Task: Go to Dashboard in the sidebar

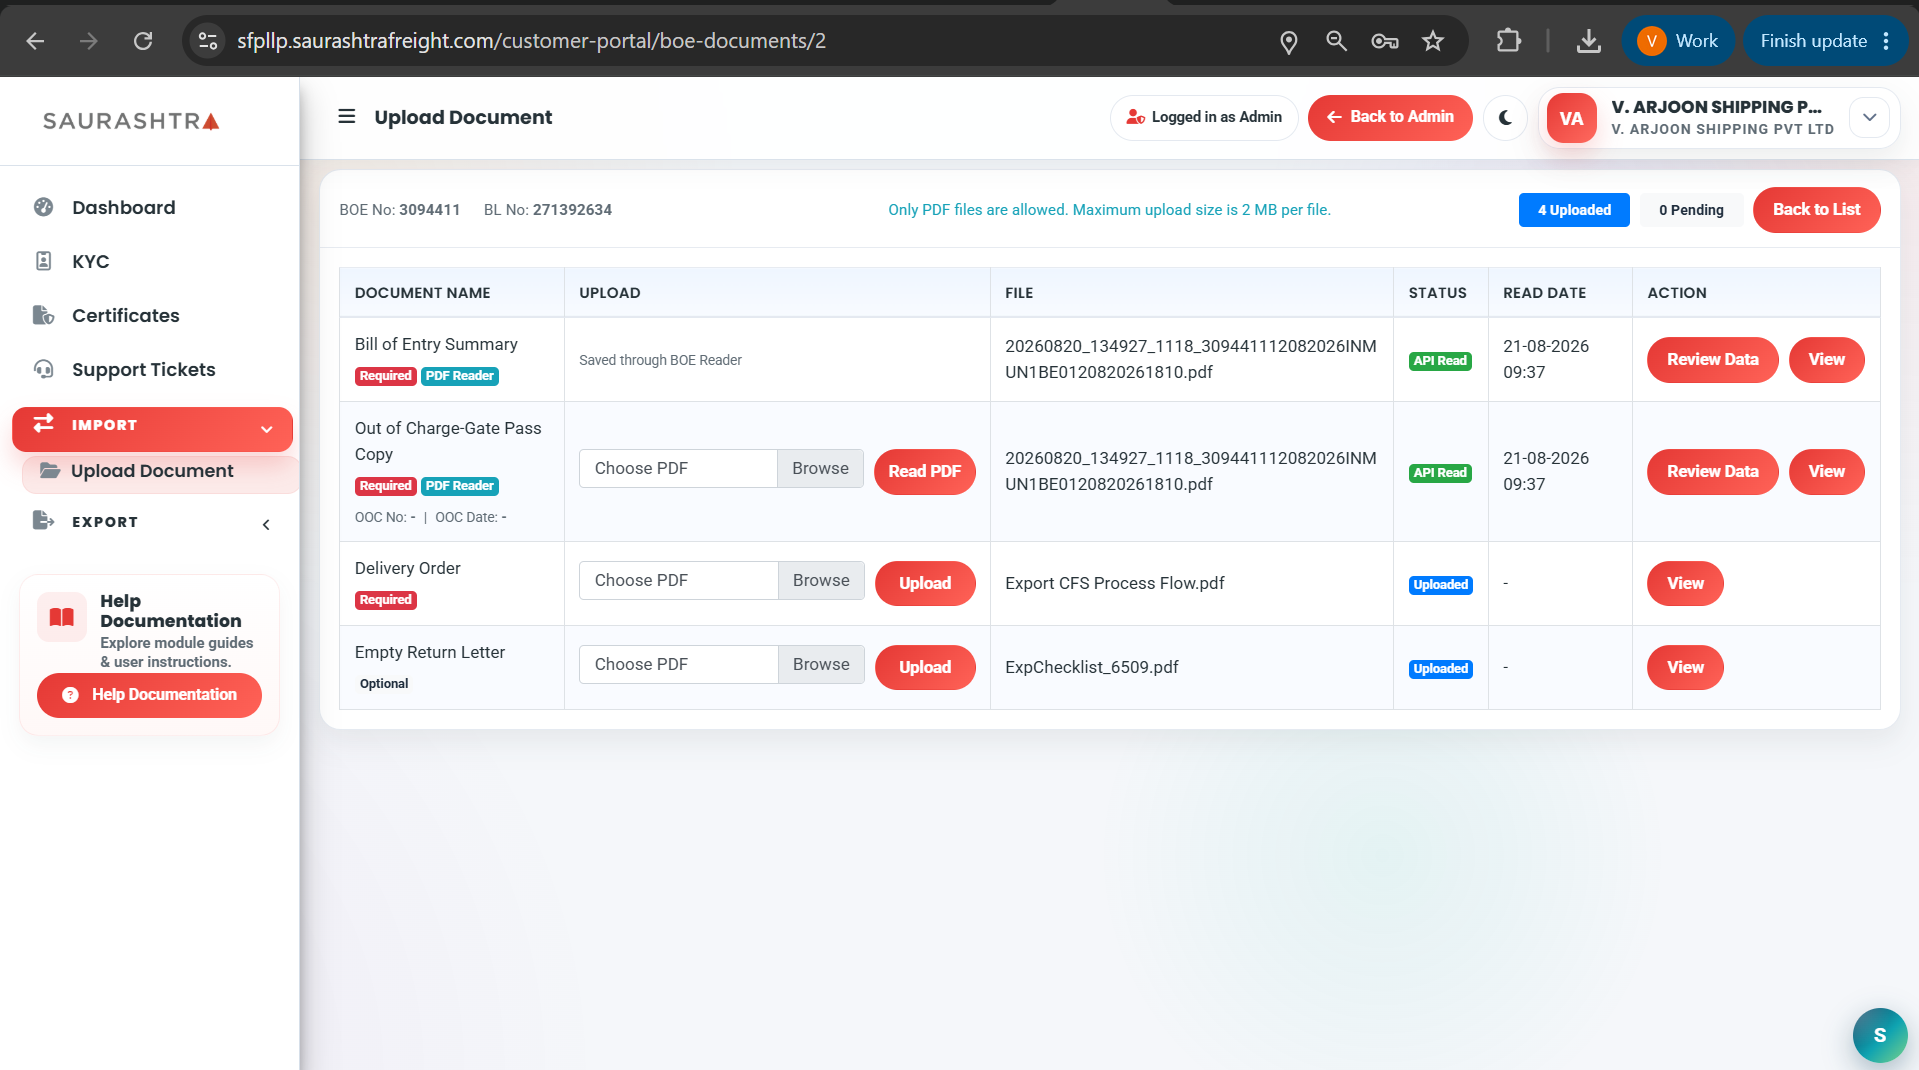Action: pos(123,207)
